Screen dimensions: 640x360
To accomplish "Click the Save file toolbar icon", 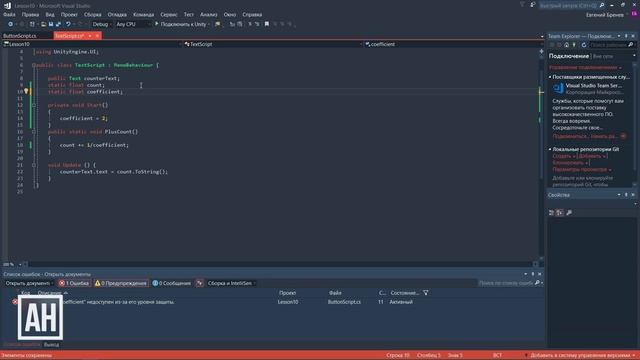I will (x=51, y=24).
